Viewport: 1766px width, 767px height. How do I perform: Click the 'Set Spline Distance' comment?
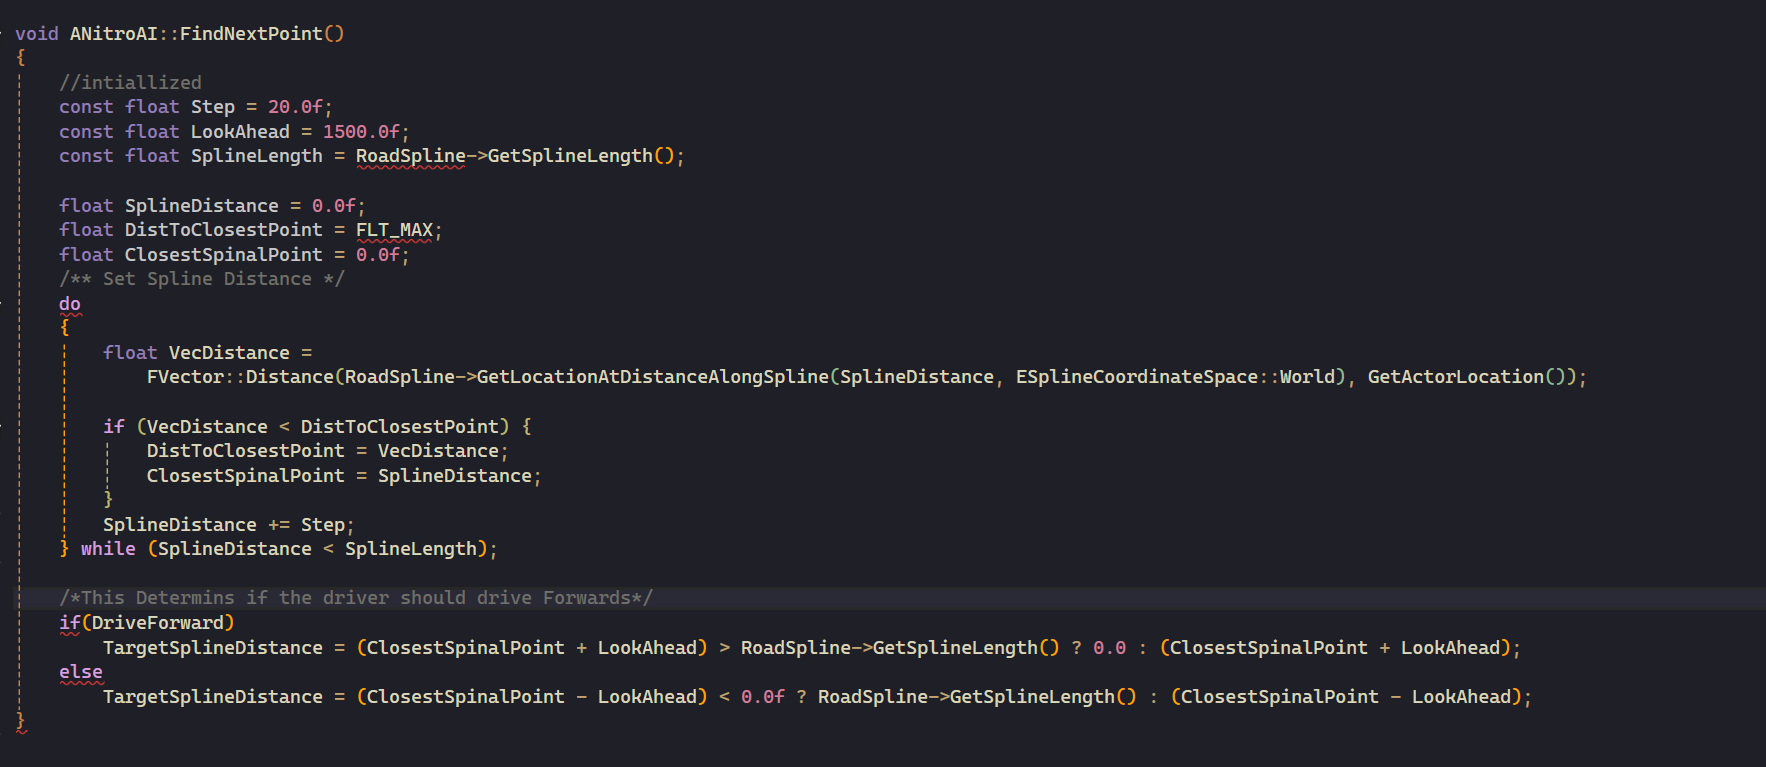[x=201, y=279]
